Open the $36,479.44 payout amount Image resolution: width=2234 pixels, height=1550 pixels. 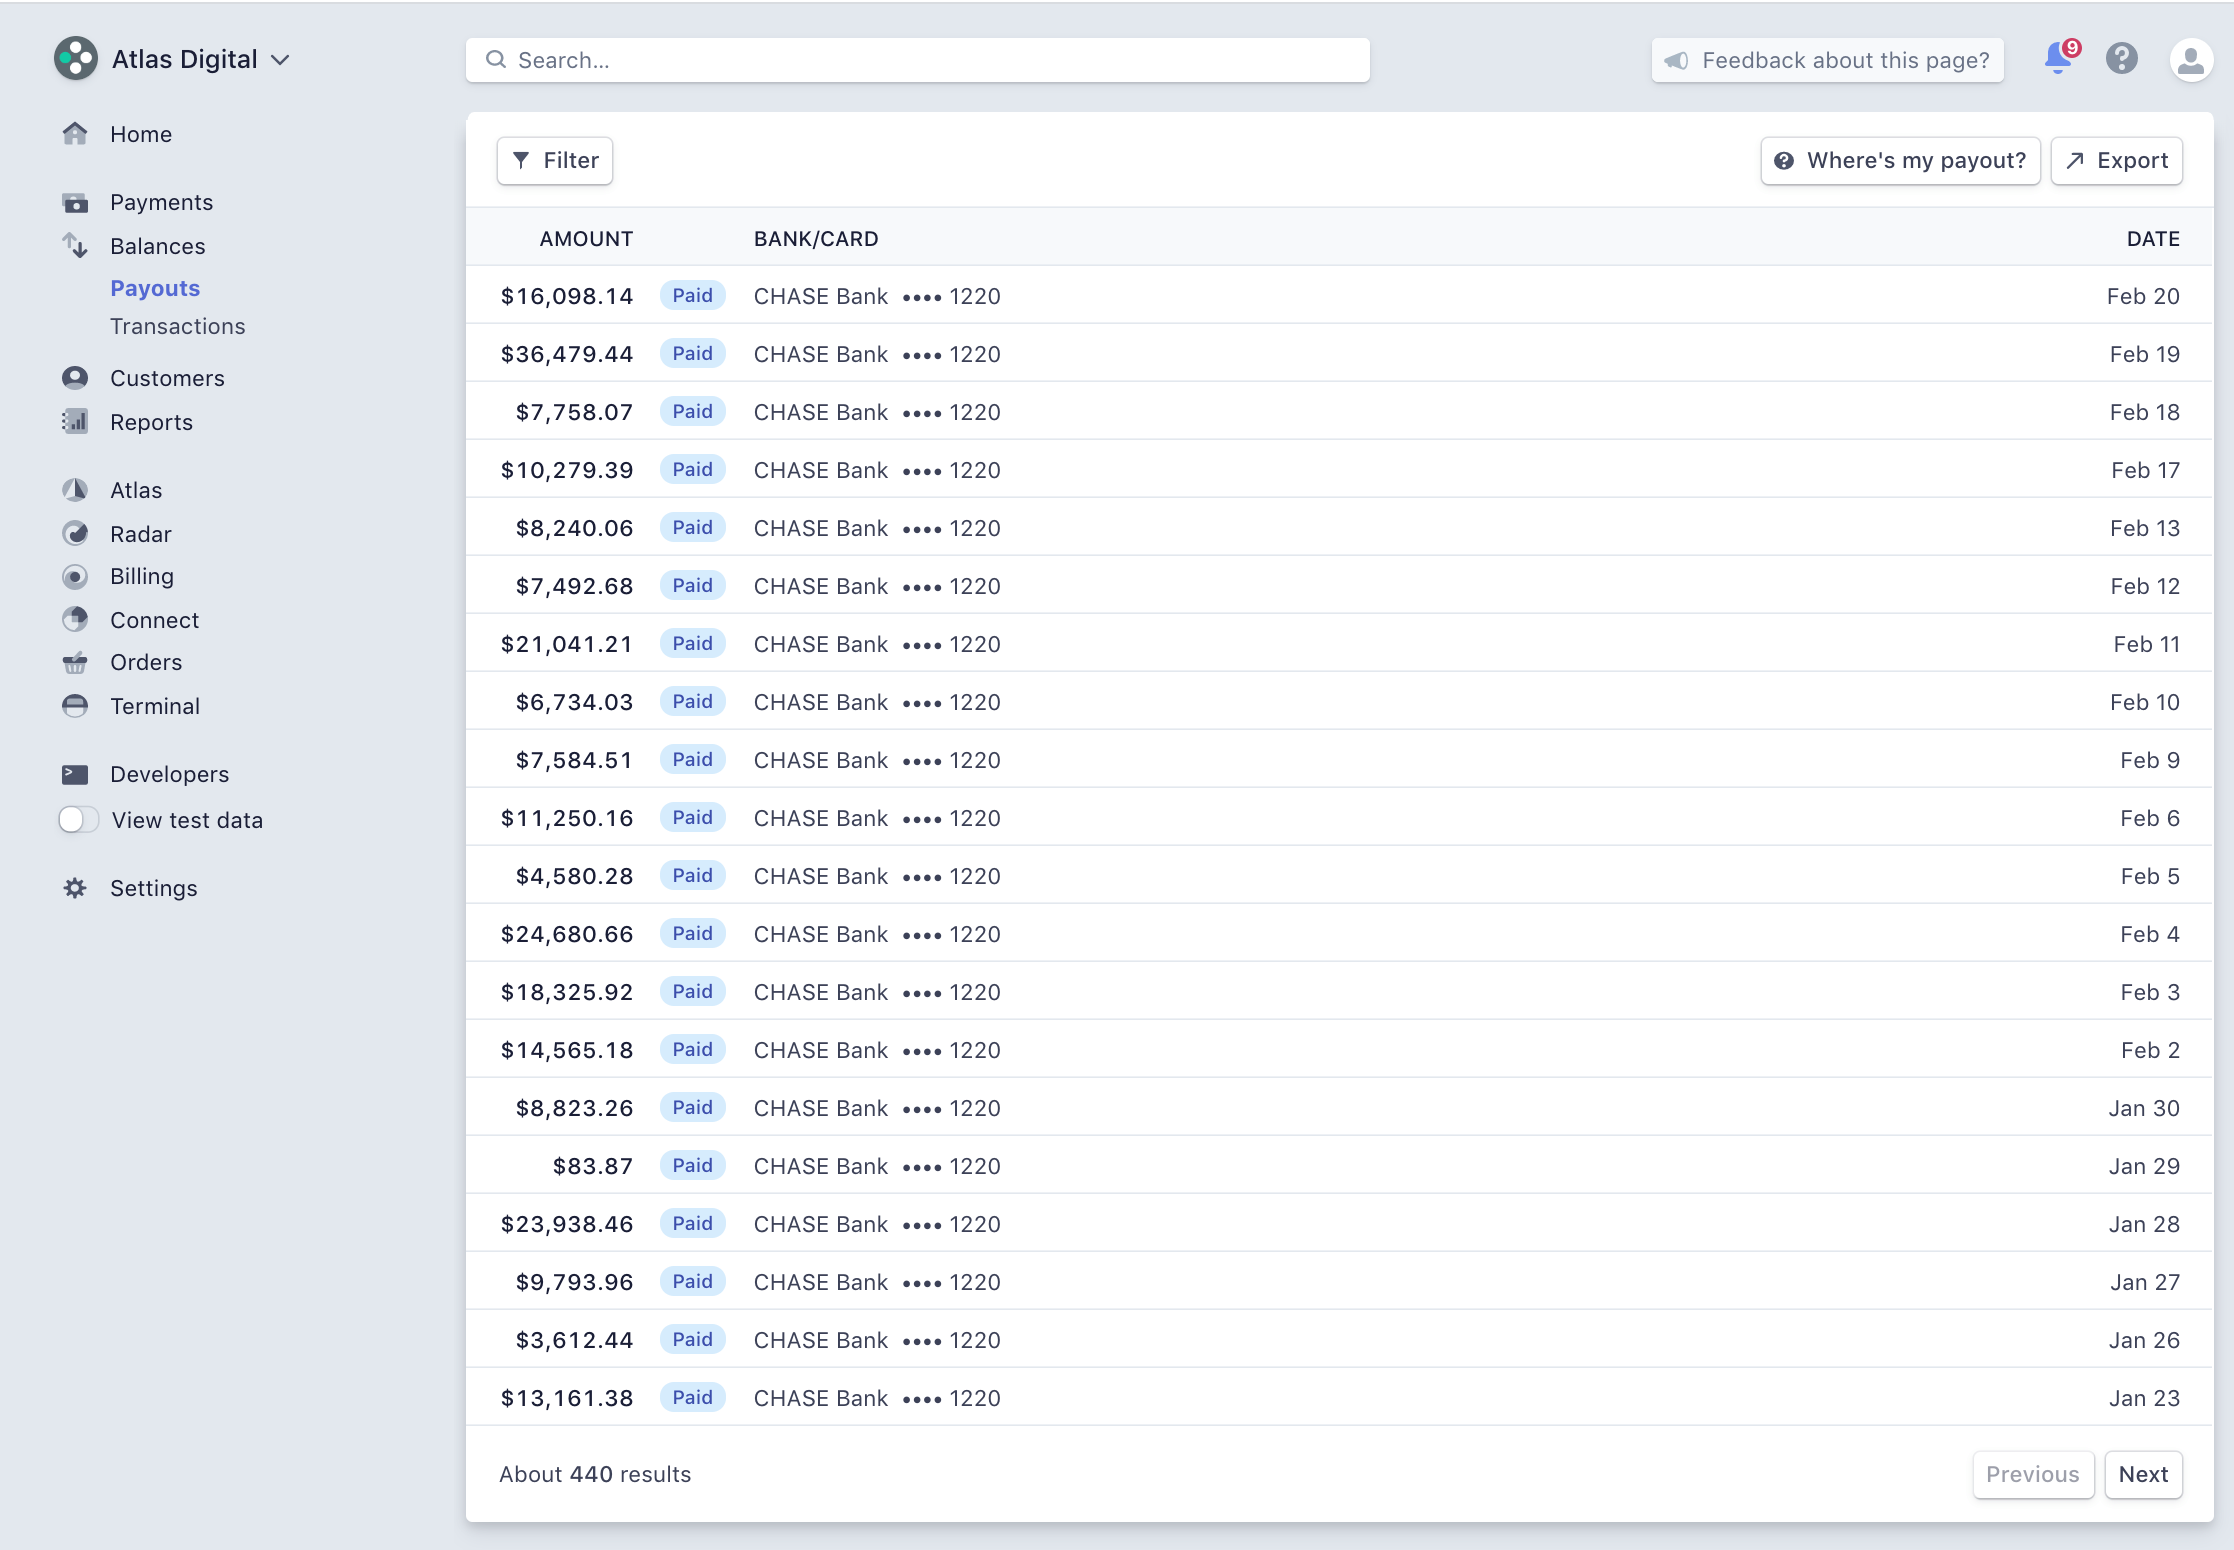pyautogui.click(x=567, y=354)
